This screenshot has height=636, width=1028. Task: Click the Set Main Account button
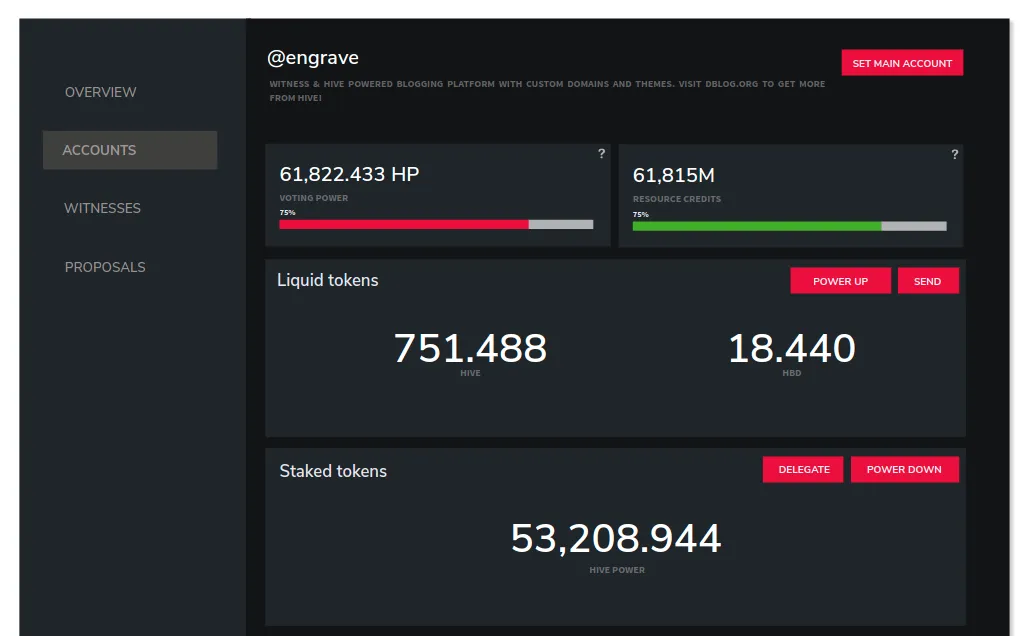[902, 63]
